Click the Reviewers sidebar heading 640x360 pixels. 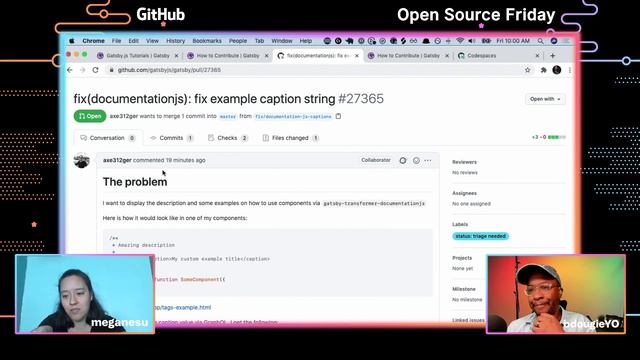464,162
